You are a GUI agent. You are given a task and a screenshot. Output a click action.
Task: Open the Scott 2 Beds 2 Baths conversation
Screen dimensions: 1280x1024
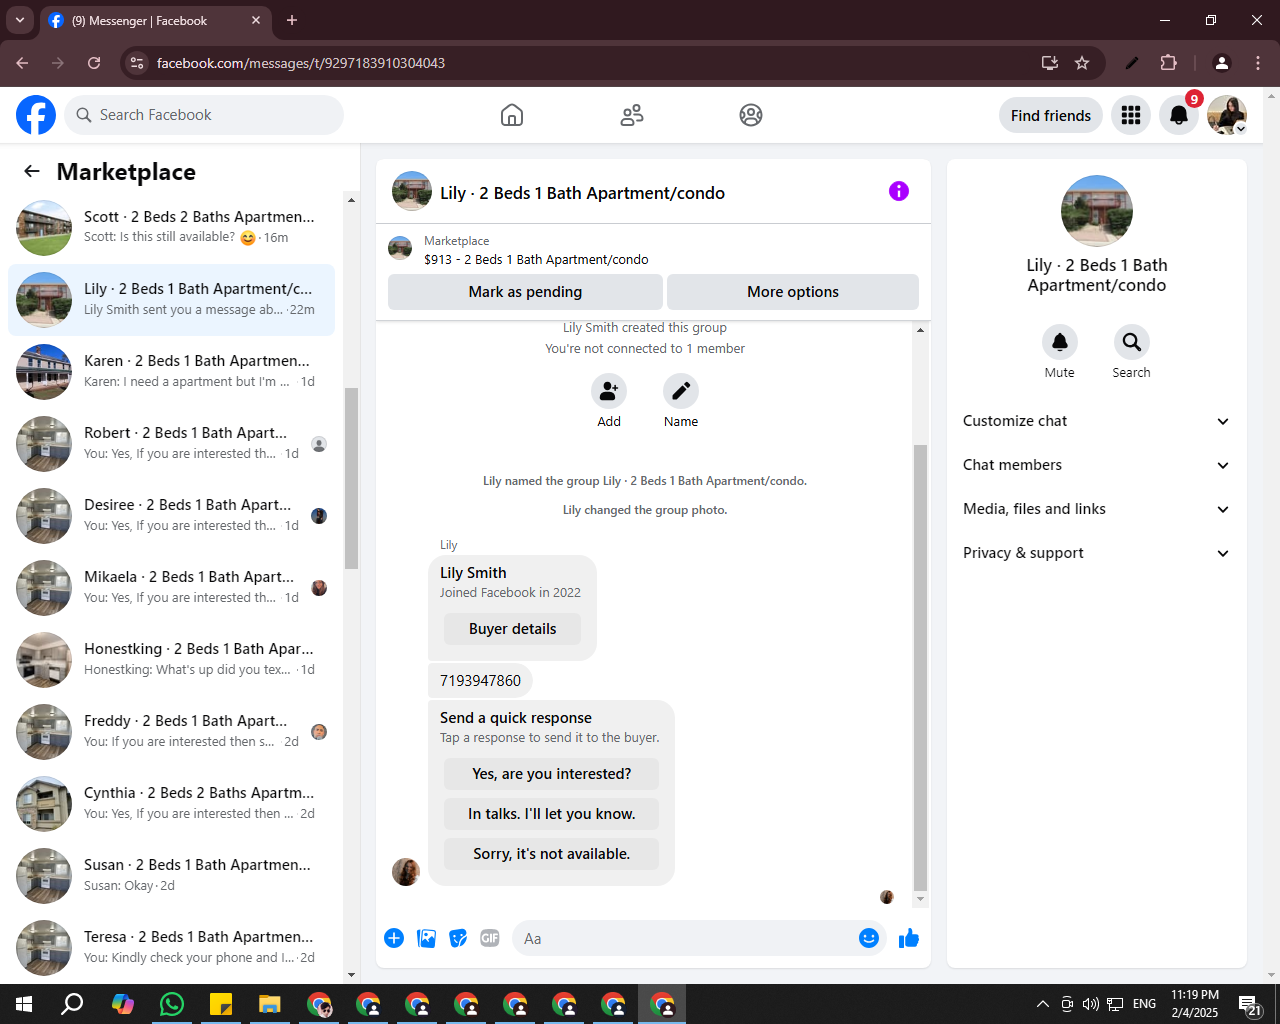click(171, 227)
